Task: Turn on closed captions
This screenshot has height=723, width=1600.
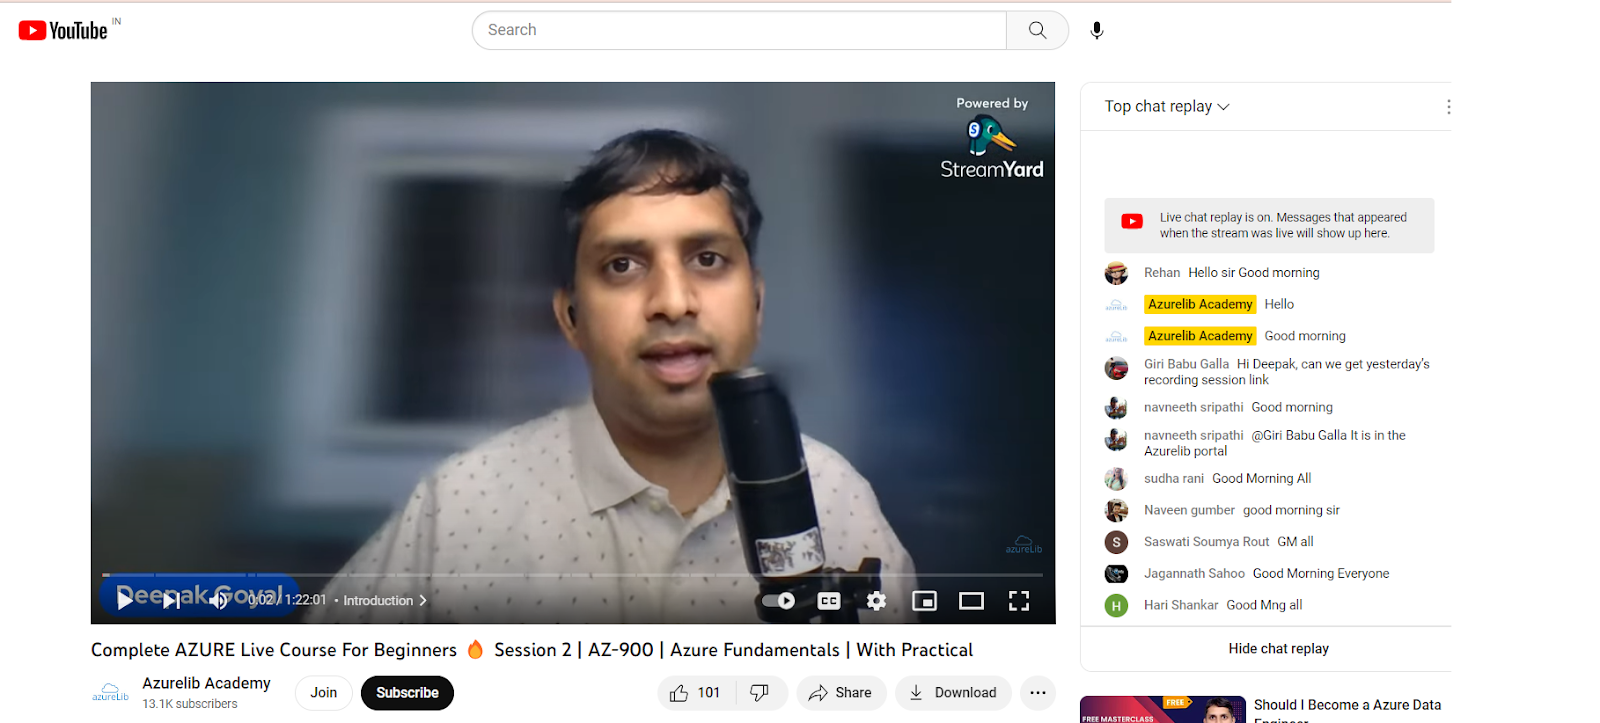Action: tap(829, 601)
